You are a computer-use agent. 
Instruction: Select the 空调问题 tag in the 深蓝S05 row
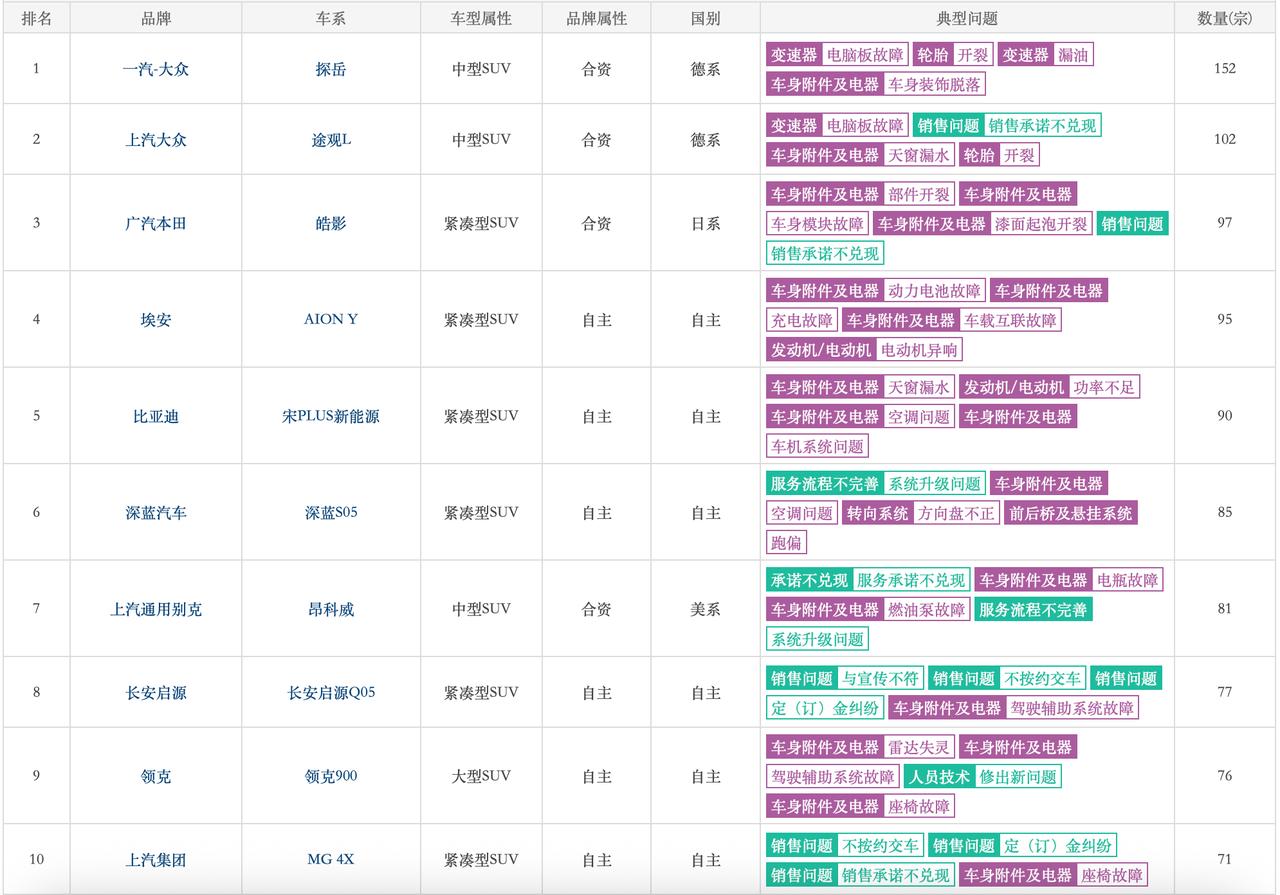802,514
